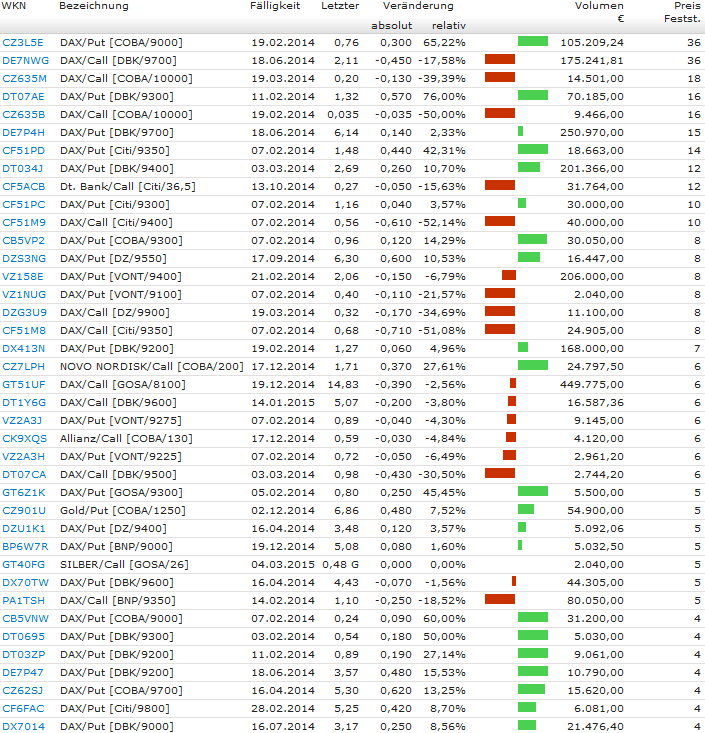This screenshot has width=705, height=733.
Task: Sort by Volumen € column header
Action: [x=599, y=12]
